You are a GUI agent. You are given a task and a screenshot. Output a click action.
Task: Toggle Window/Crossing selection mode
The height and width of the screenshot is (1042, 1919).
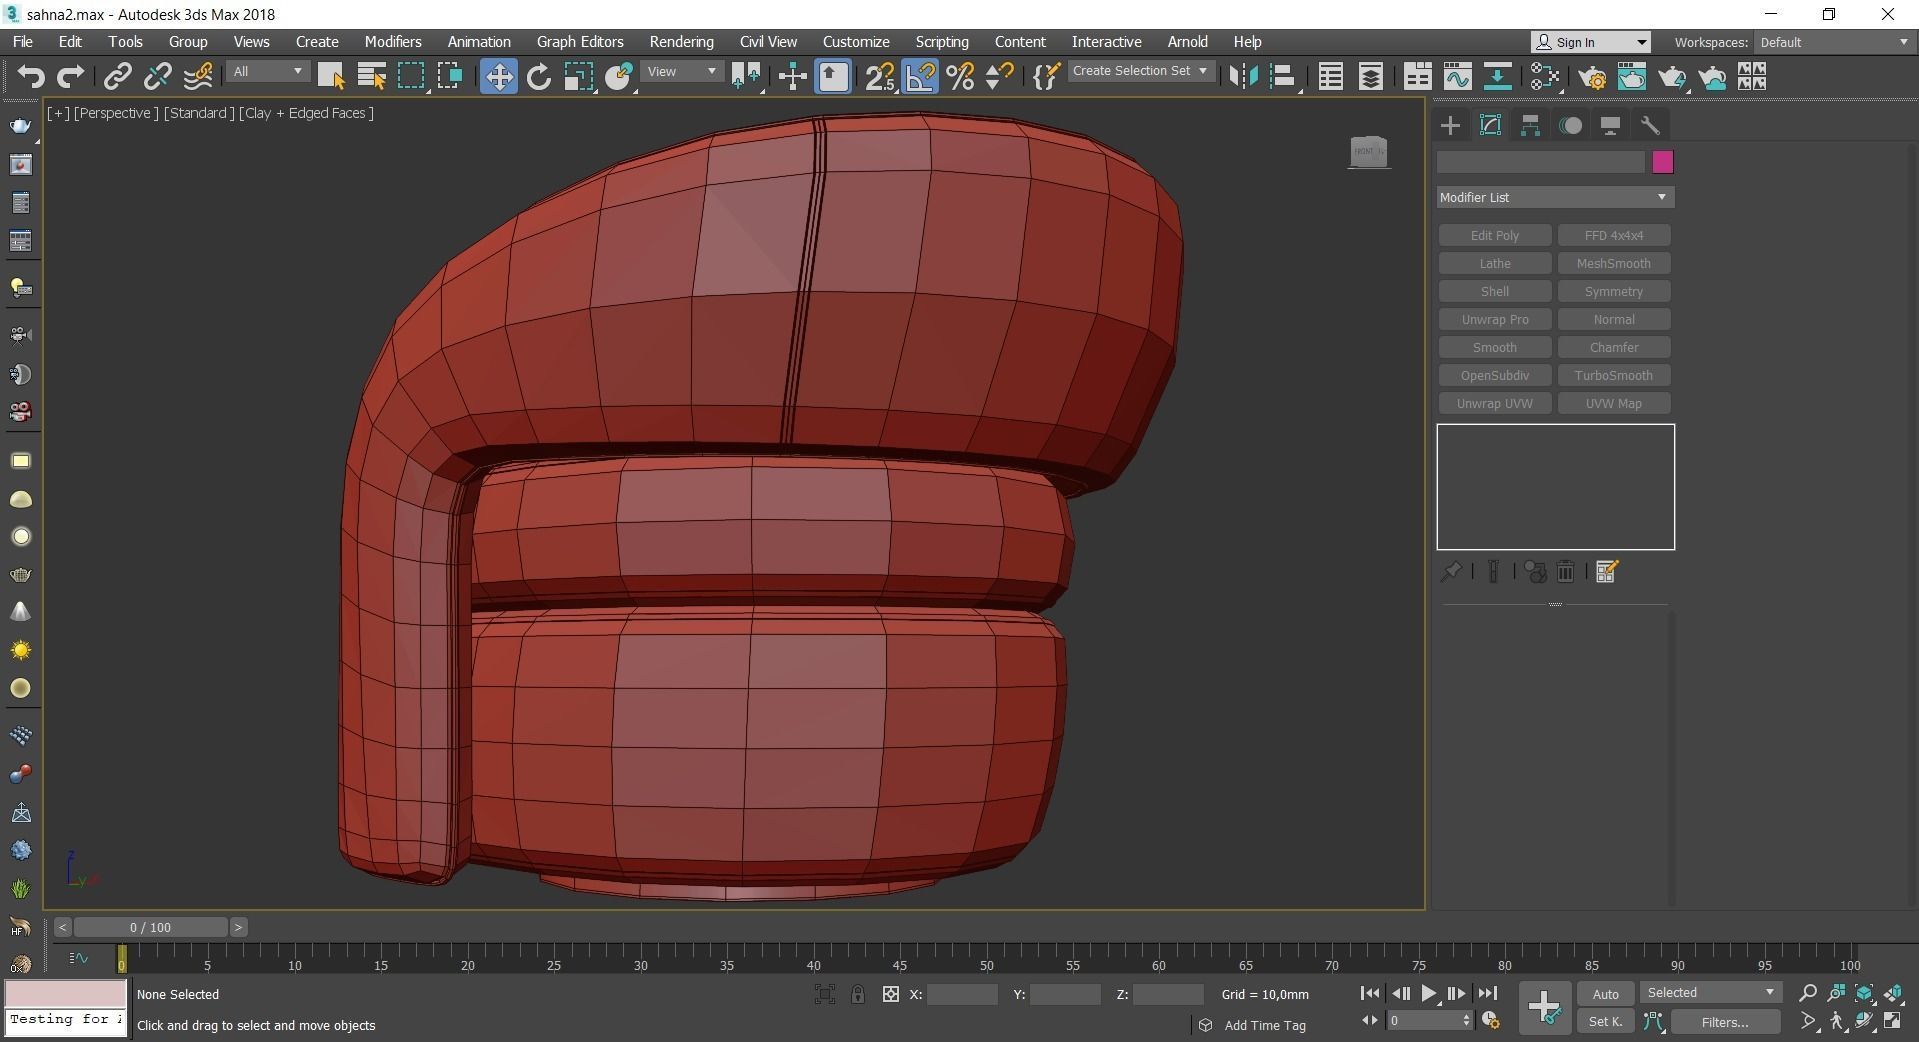[451, 77]
